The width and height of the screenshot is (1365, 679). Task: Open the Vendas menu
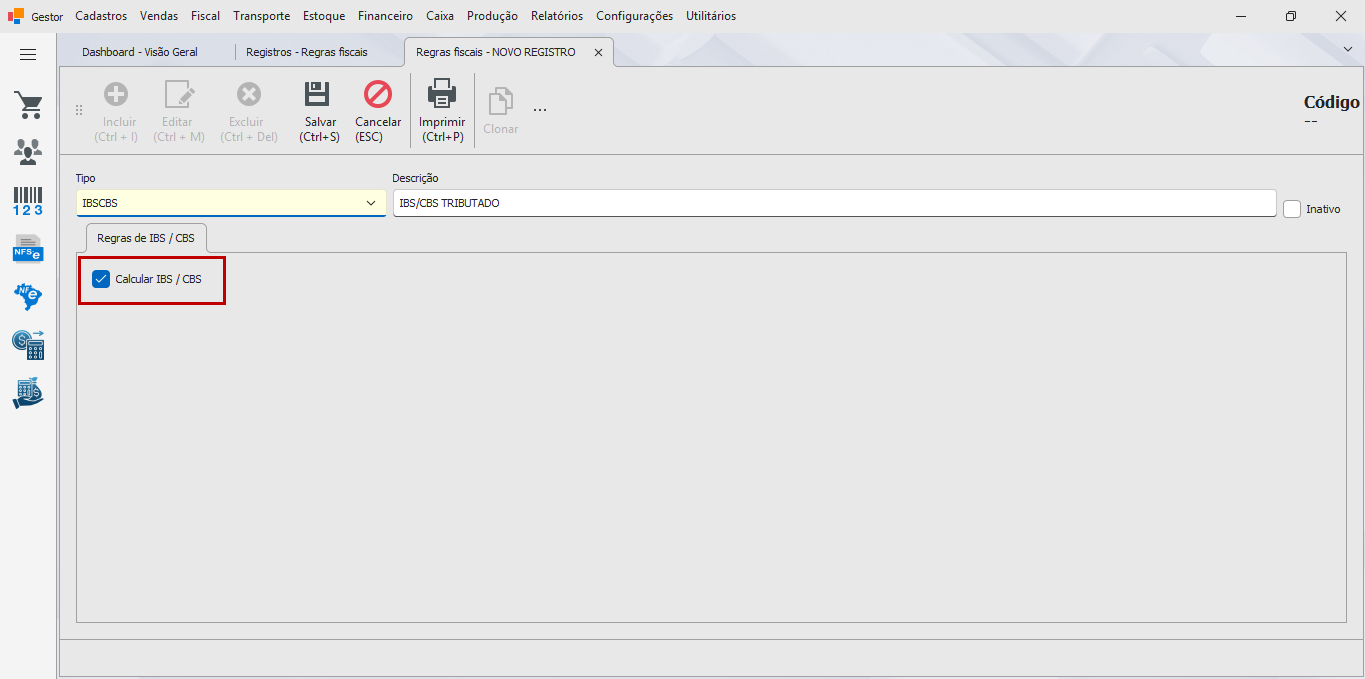pos(159,16)
